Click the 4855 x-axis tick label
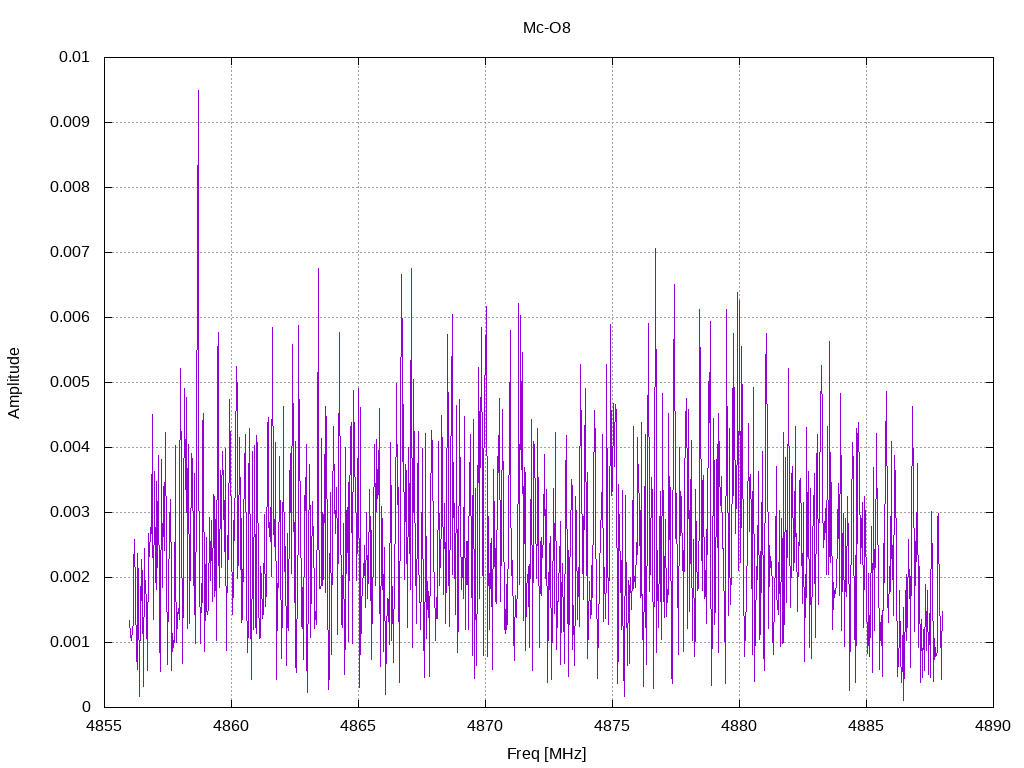Image resolution: width=1024 pixels, height=768 pixels. pos(104,726)
